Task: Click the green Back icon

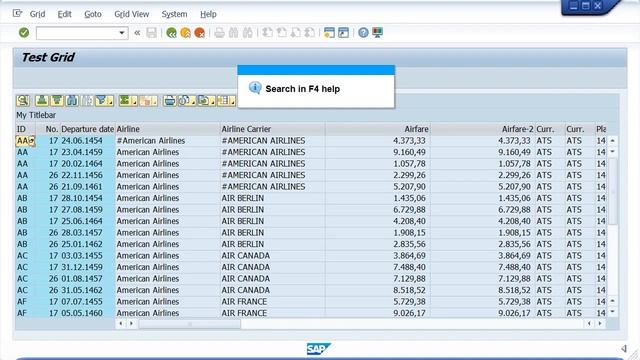Action: click(x=171, y=33)
